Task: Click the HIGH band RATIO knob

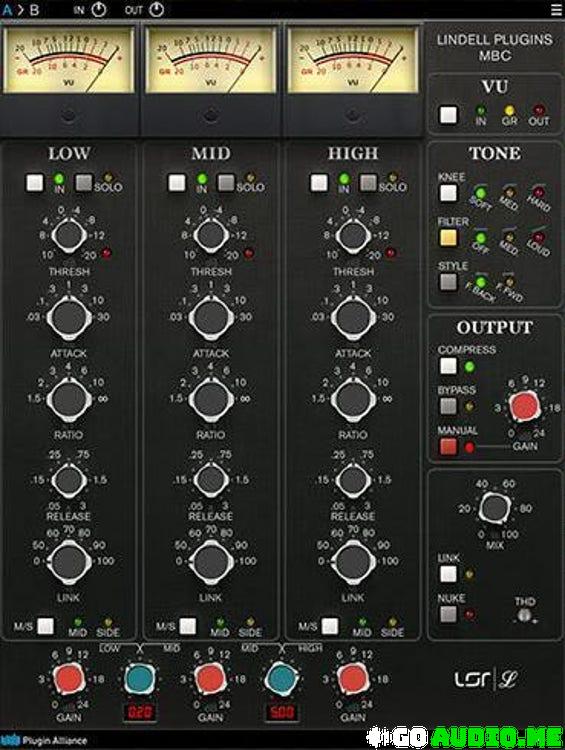Action: pos(353,399)
